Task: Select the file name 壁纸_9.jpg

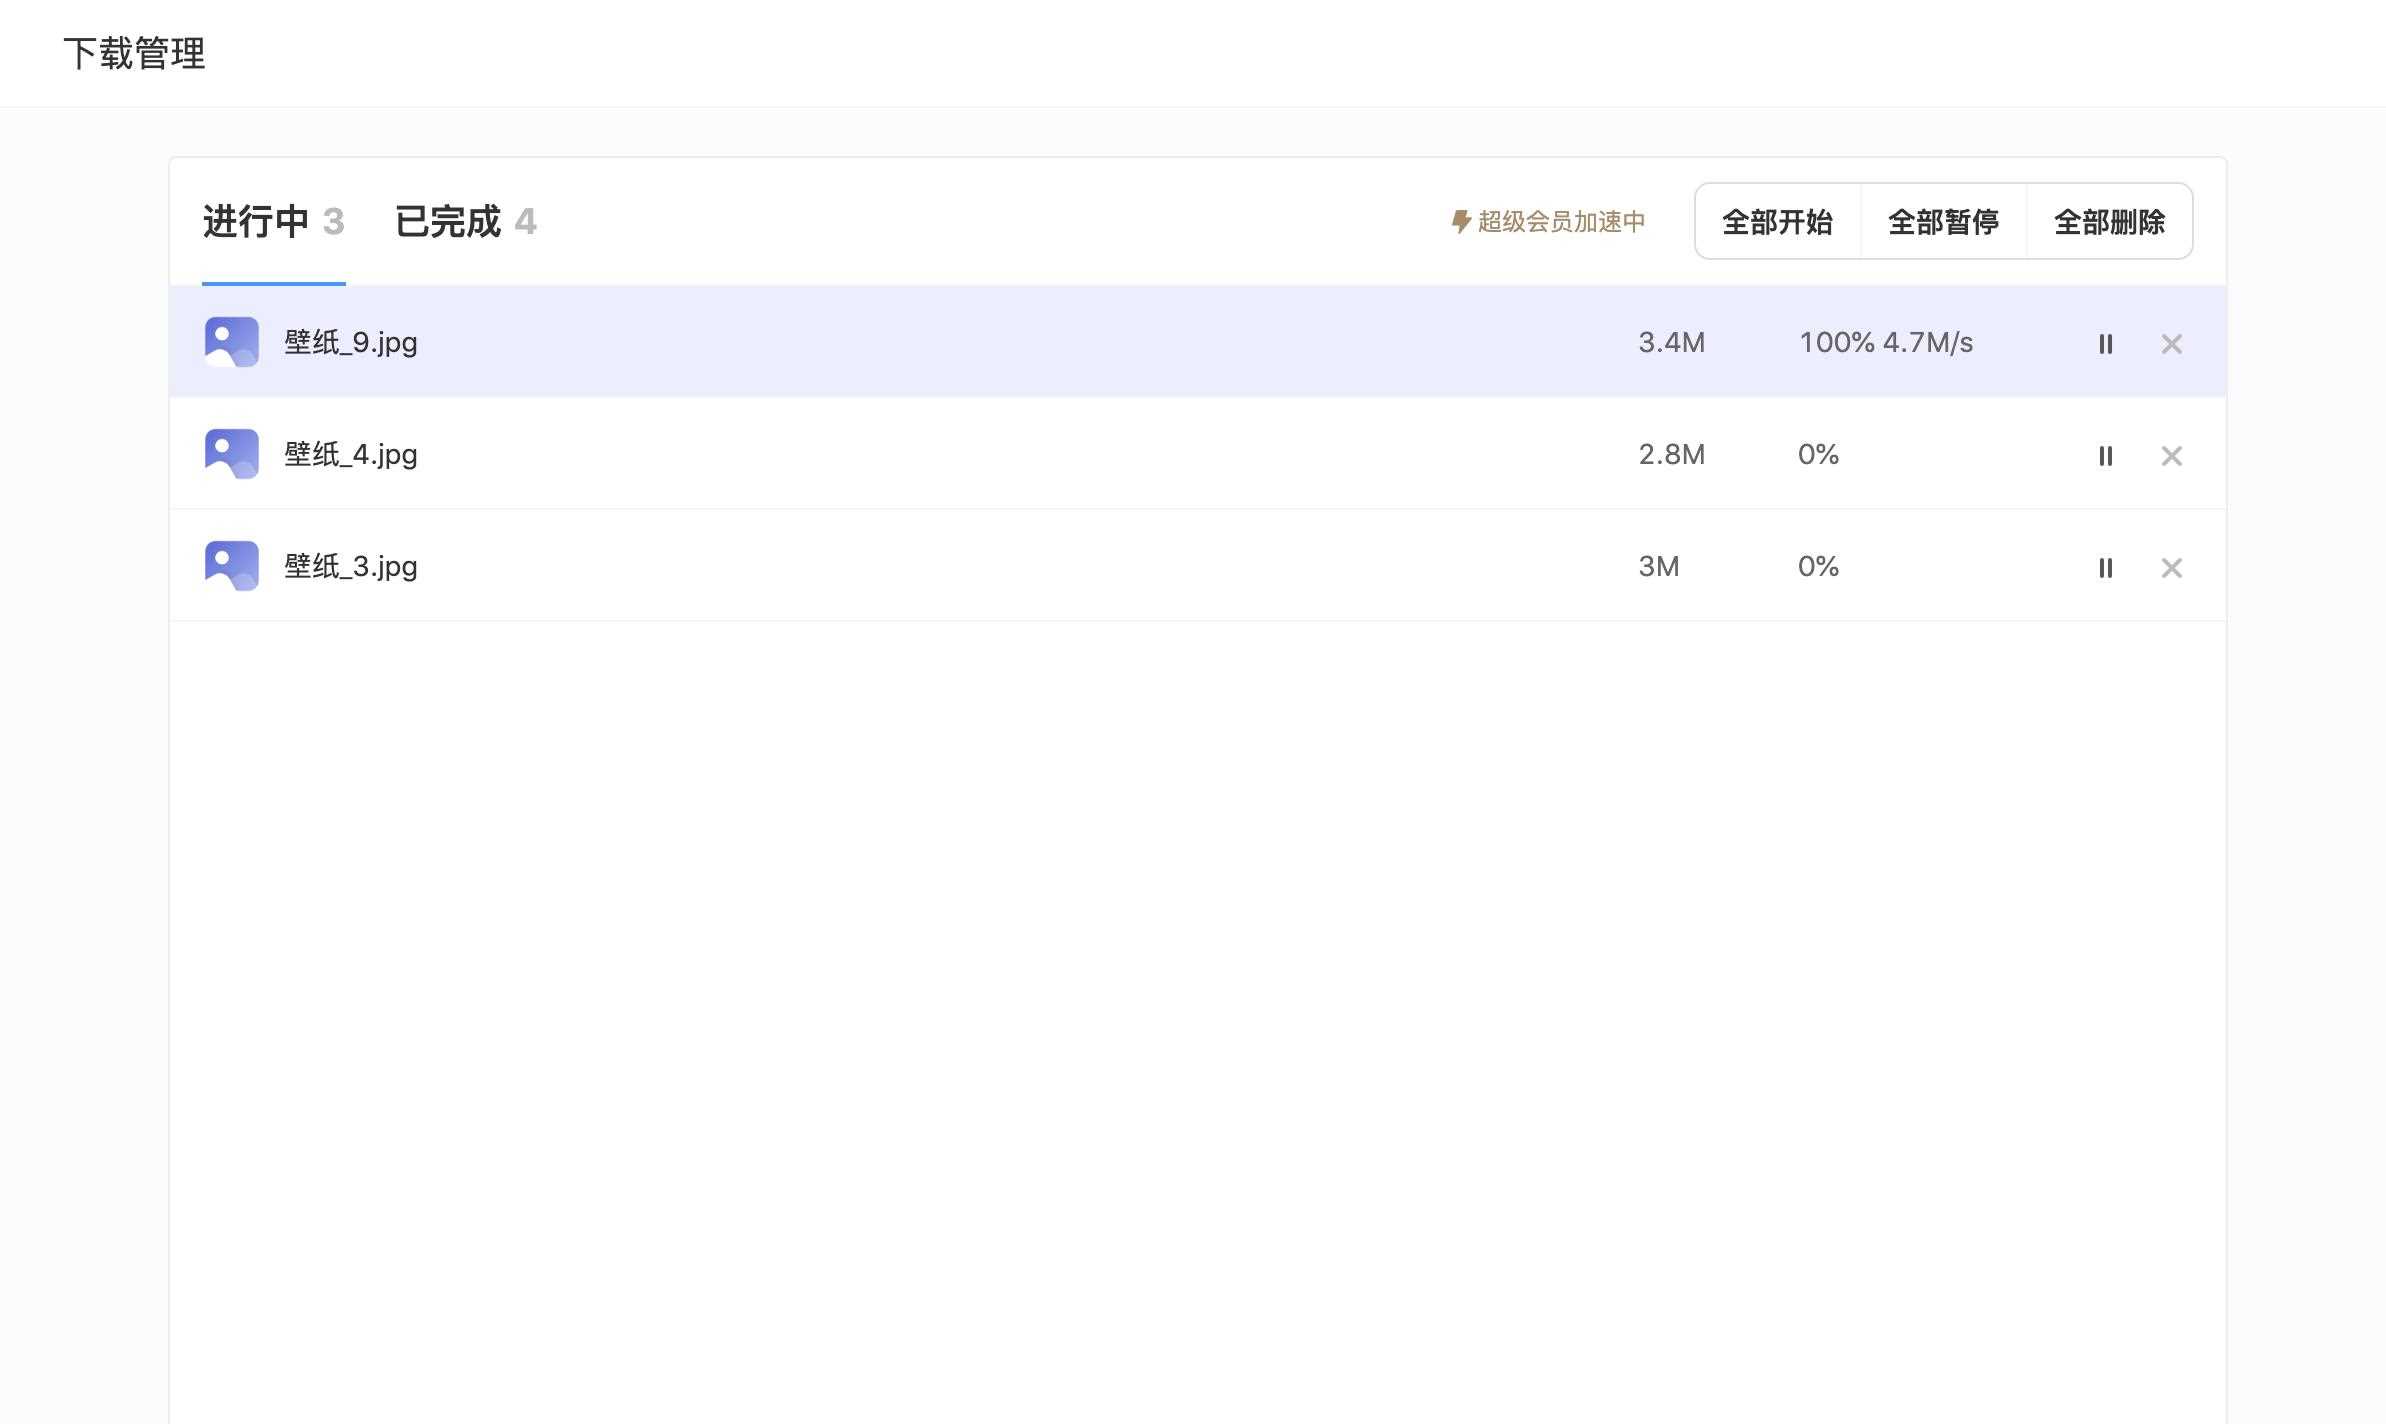Action: pos(351,342)
